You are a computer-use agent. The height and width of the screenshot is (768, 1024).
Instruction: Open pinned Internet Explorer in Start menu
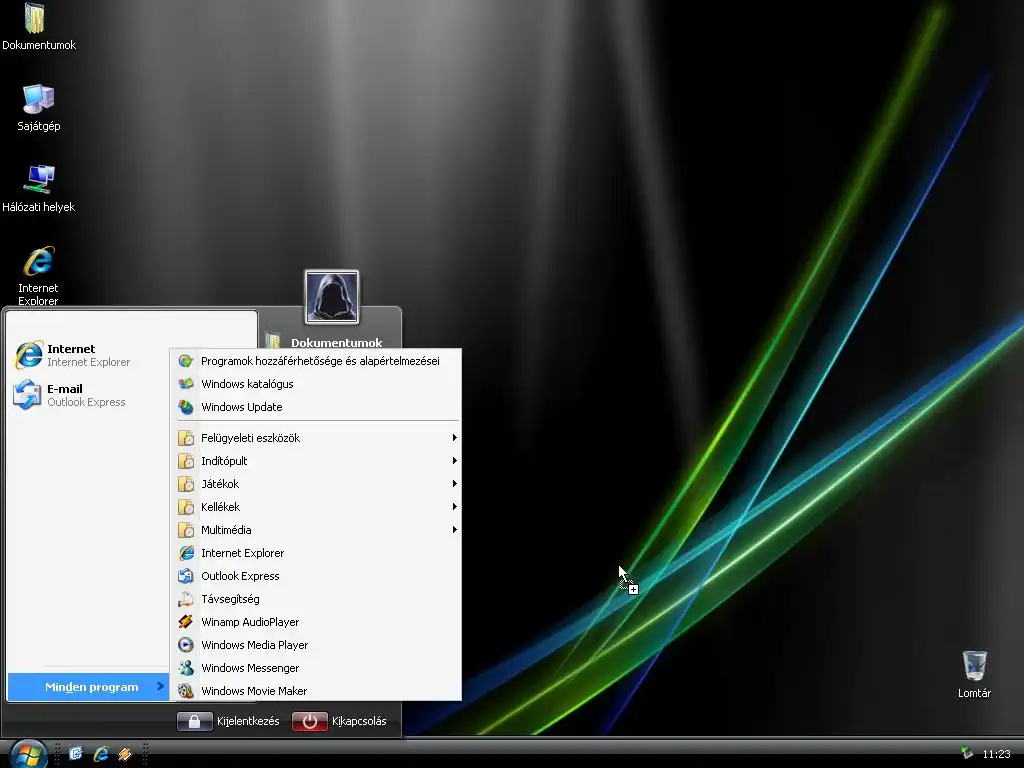coord(88,355)
